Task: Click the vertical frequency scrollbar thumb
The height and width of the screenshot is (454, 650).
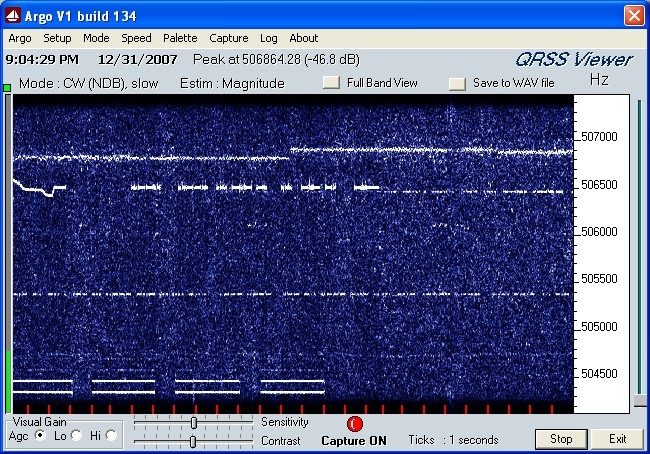Action: click(640, 401)
